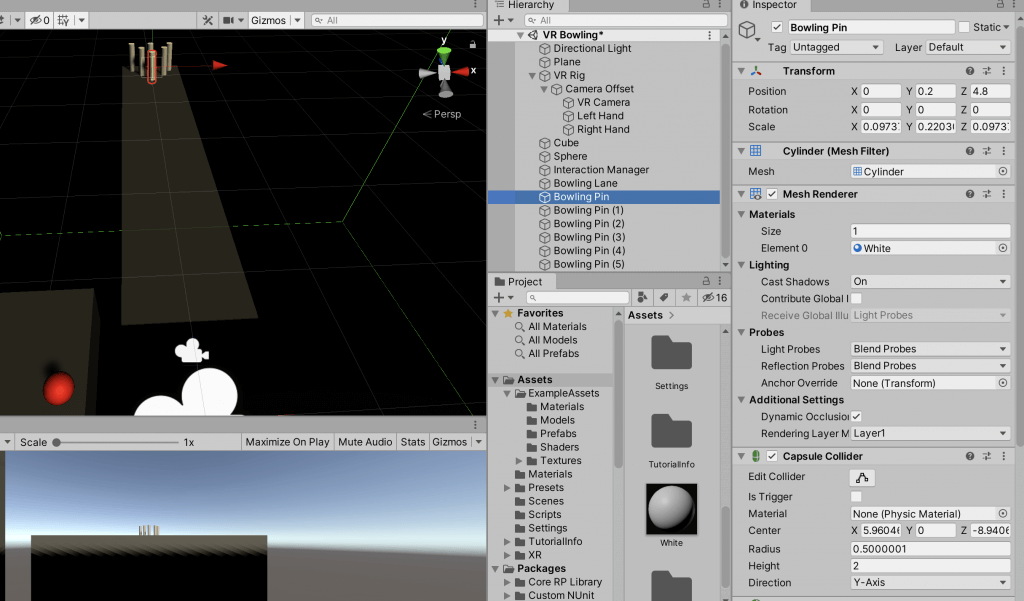Click the Maximize On Play button
1024x601 pixels.
[287, 442]
